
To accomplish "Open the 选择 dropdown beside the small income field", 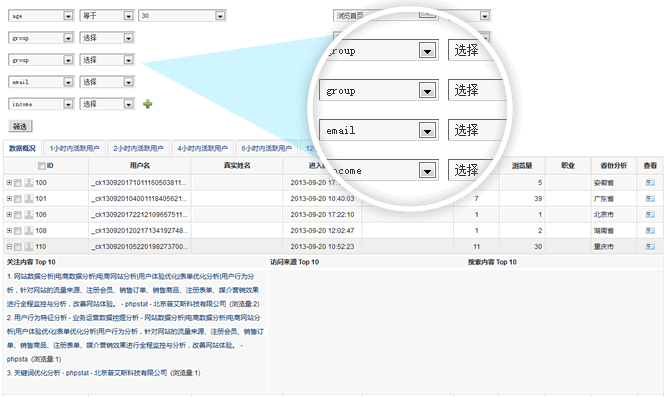I will pos(107,104).
